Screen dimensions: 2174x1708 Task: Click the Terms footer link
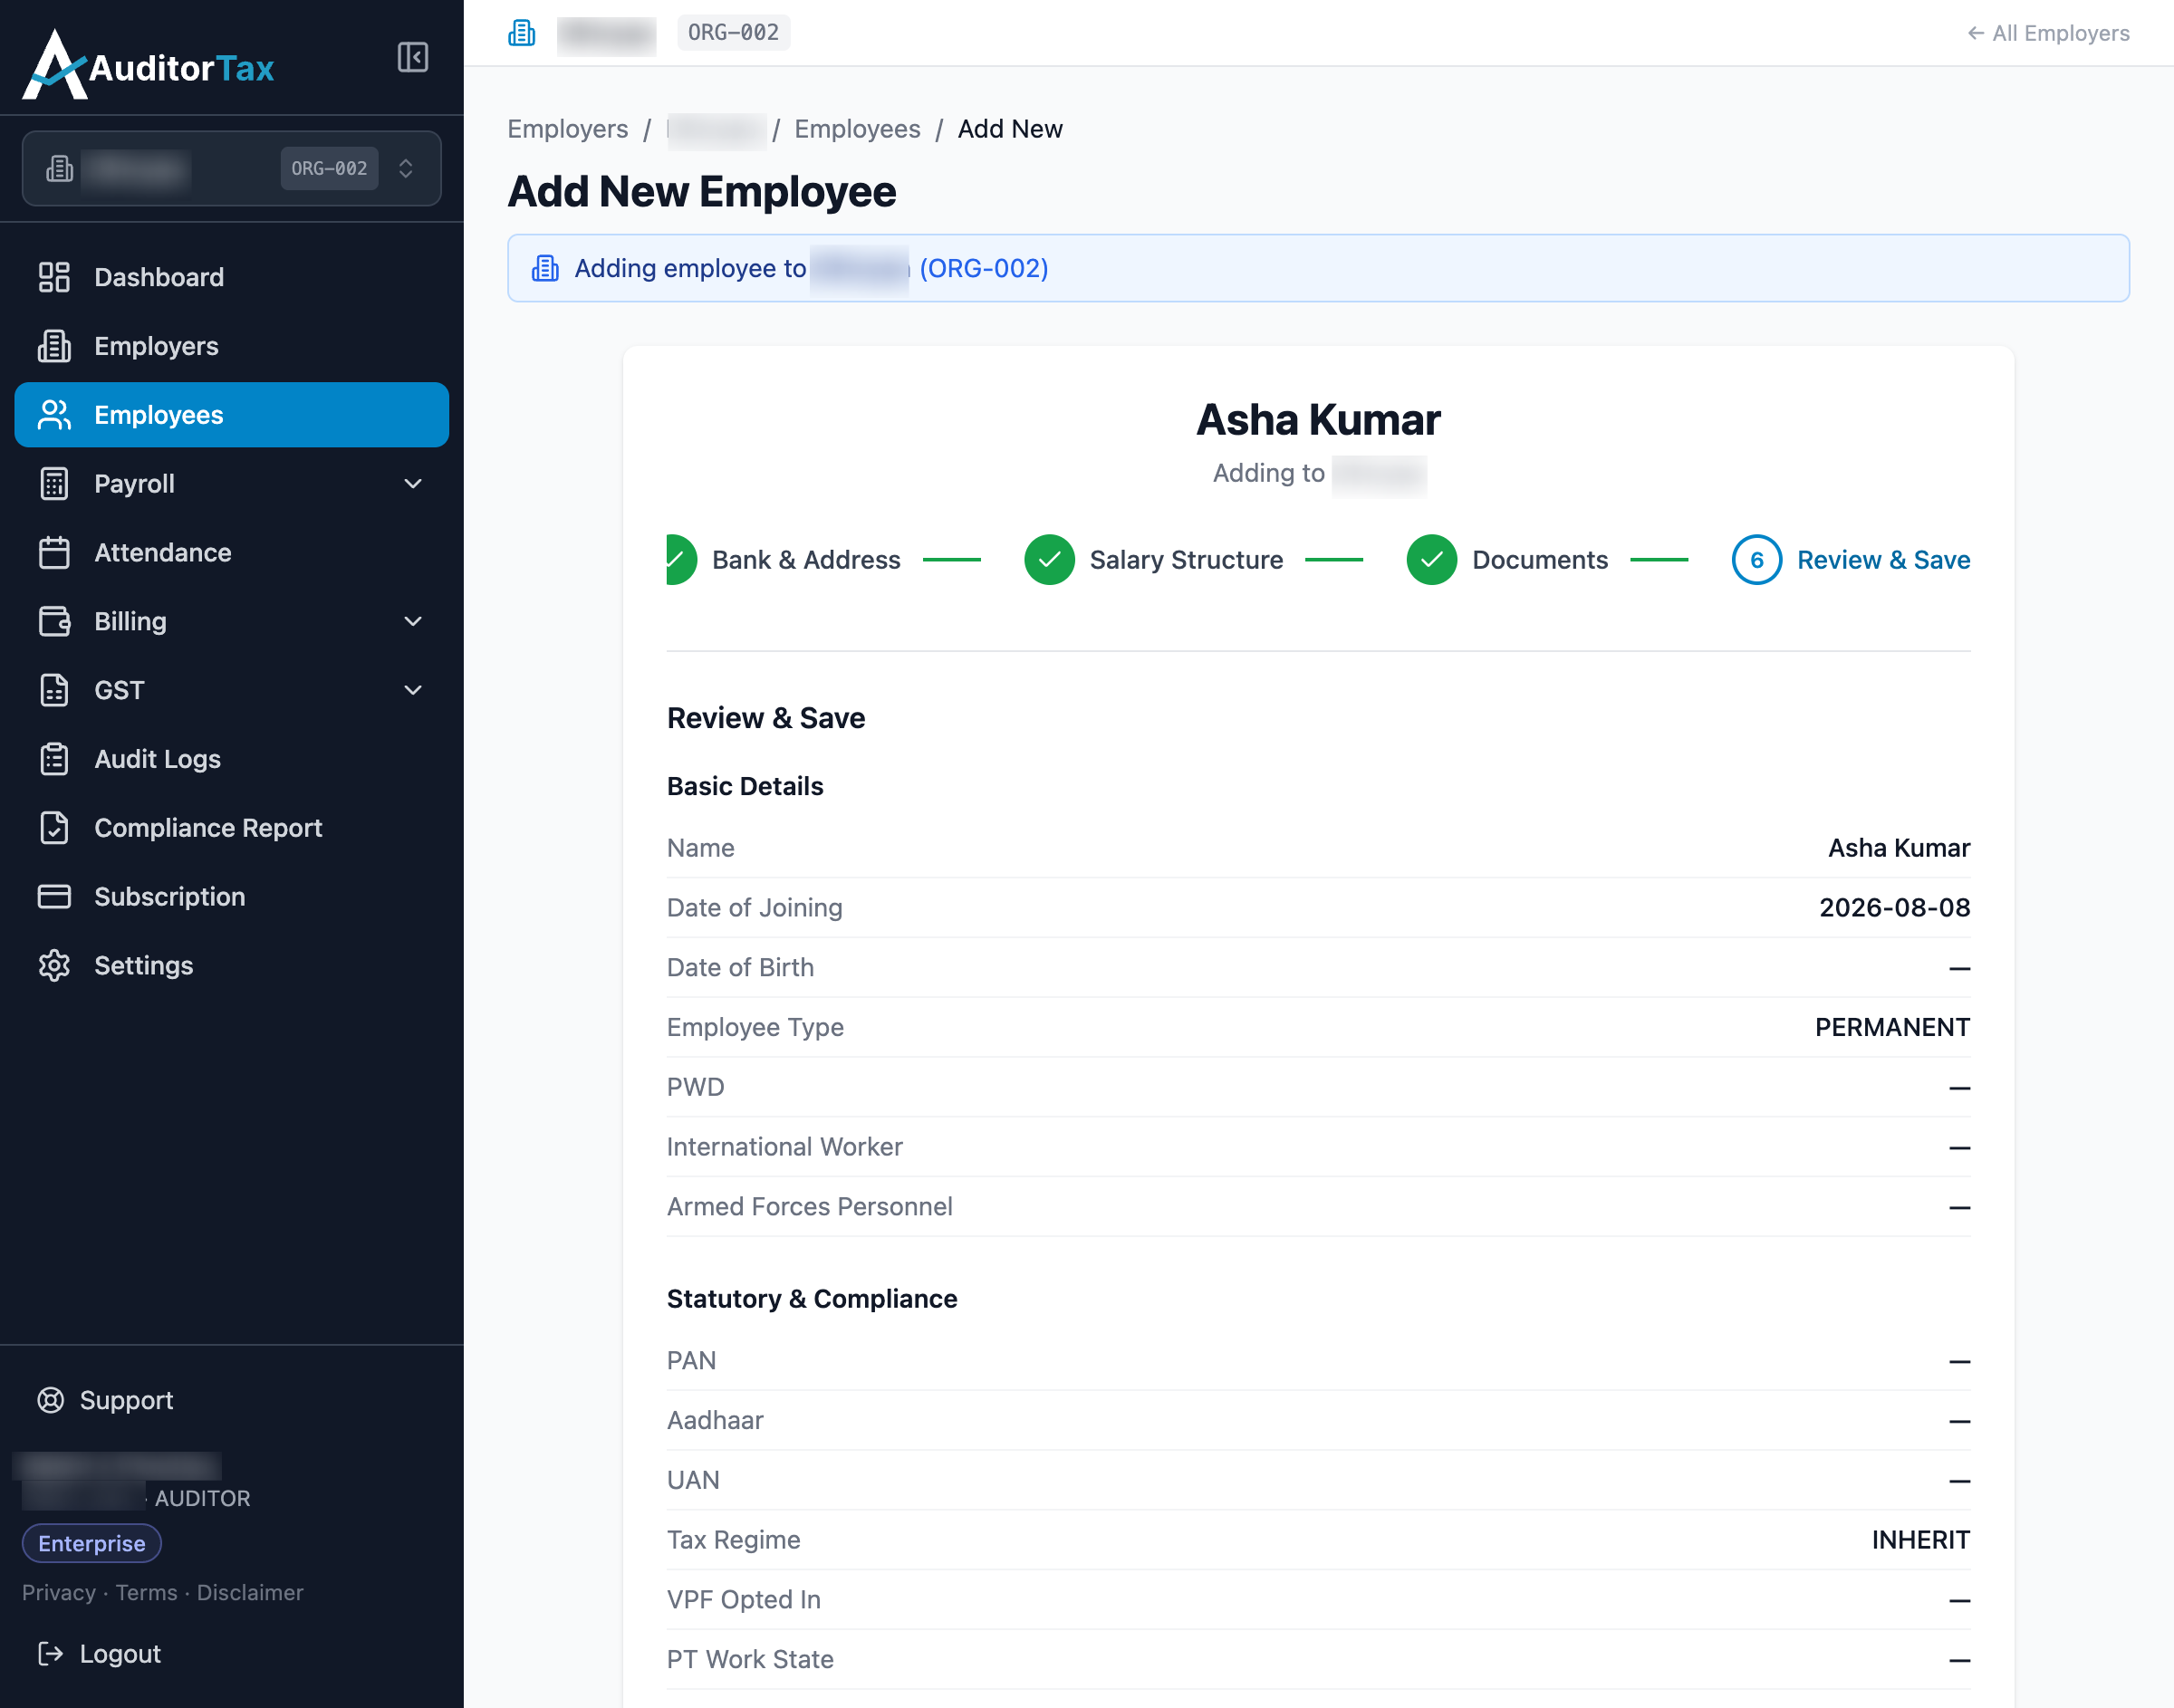click(146, 1592)
